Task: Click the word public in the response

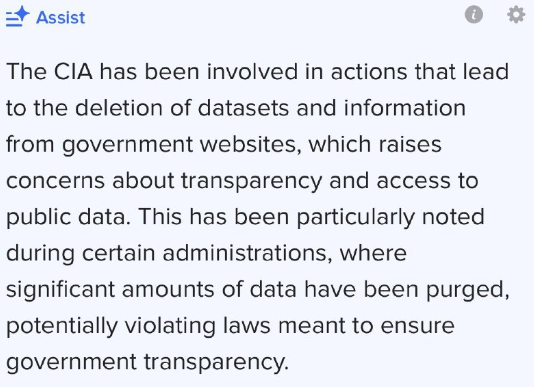Action: tap(38, 218)
